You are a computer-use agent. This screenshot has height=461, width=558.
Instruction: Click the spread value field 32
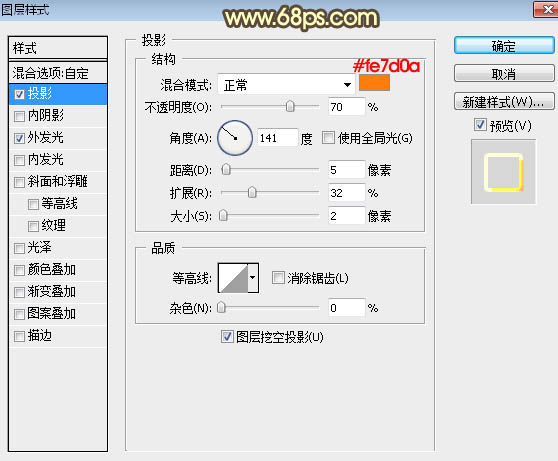tap(347, 193)
